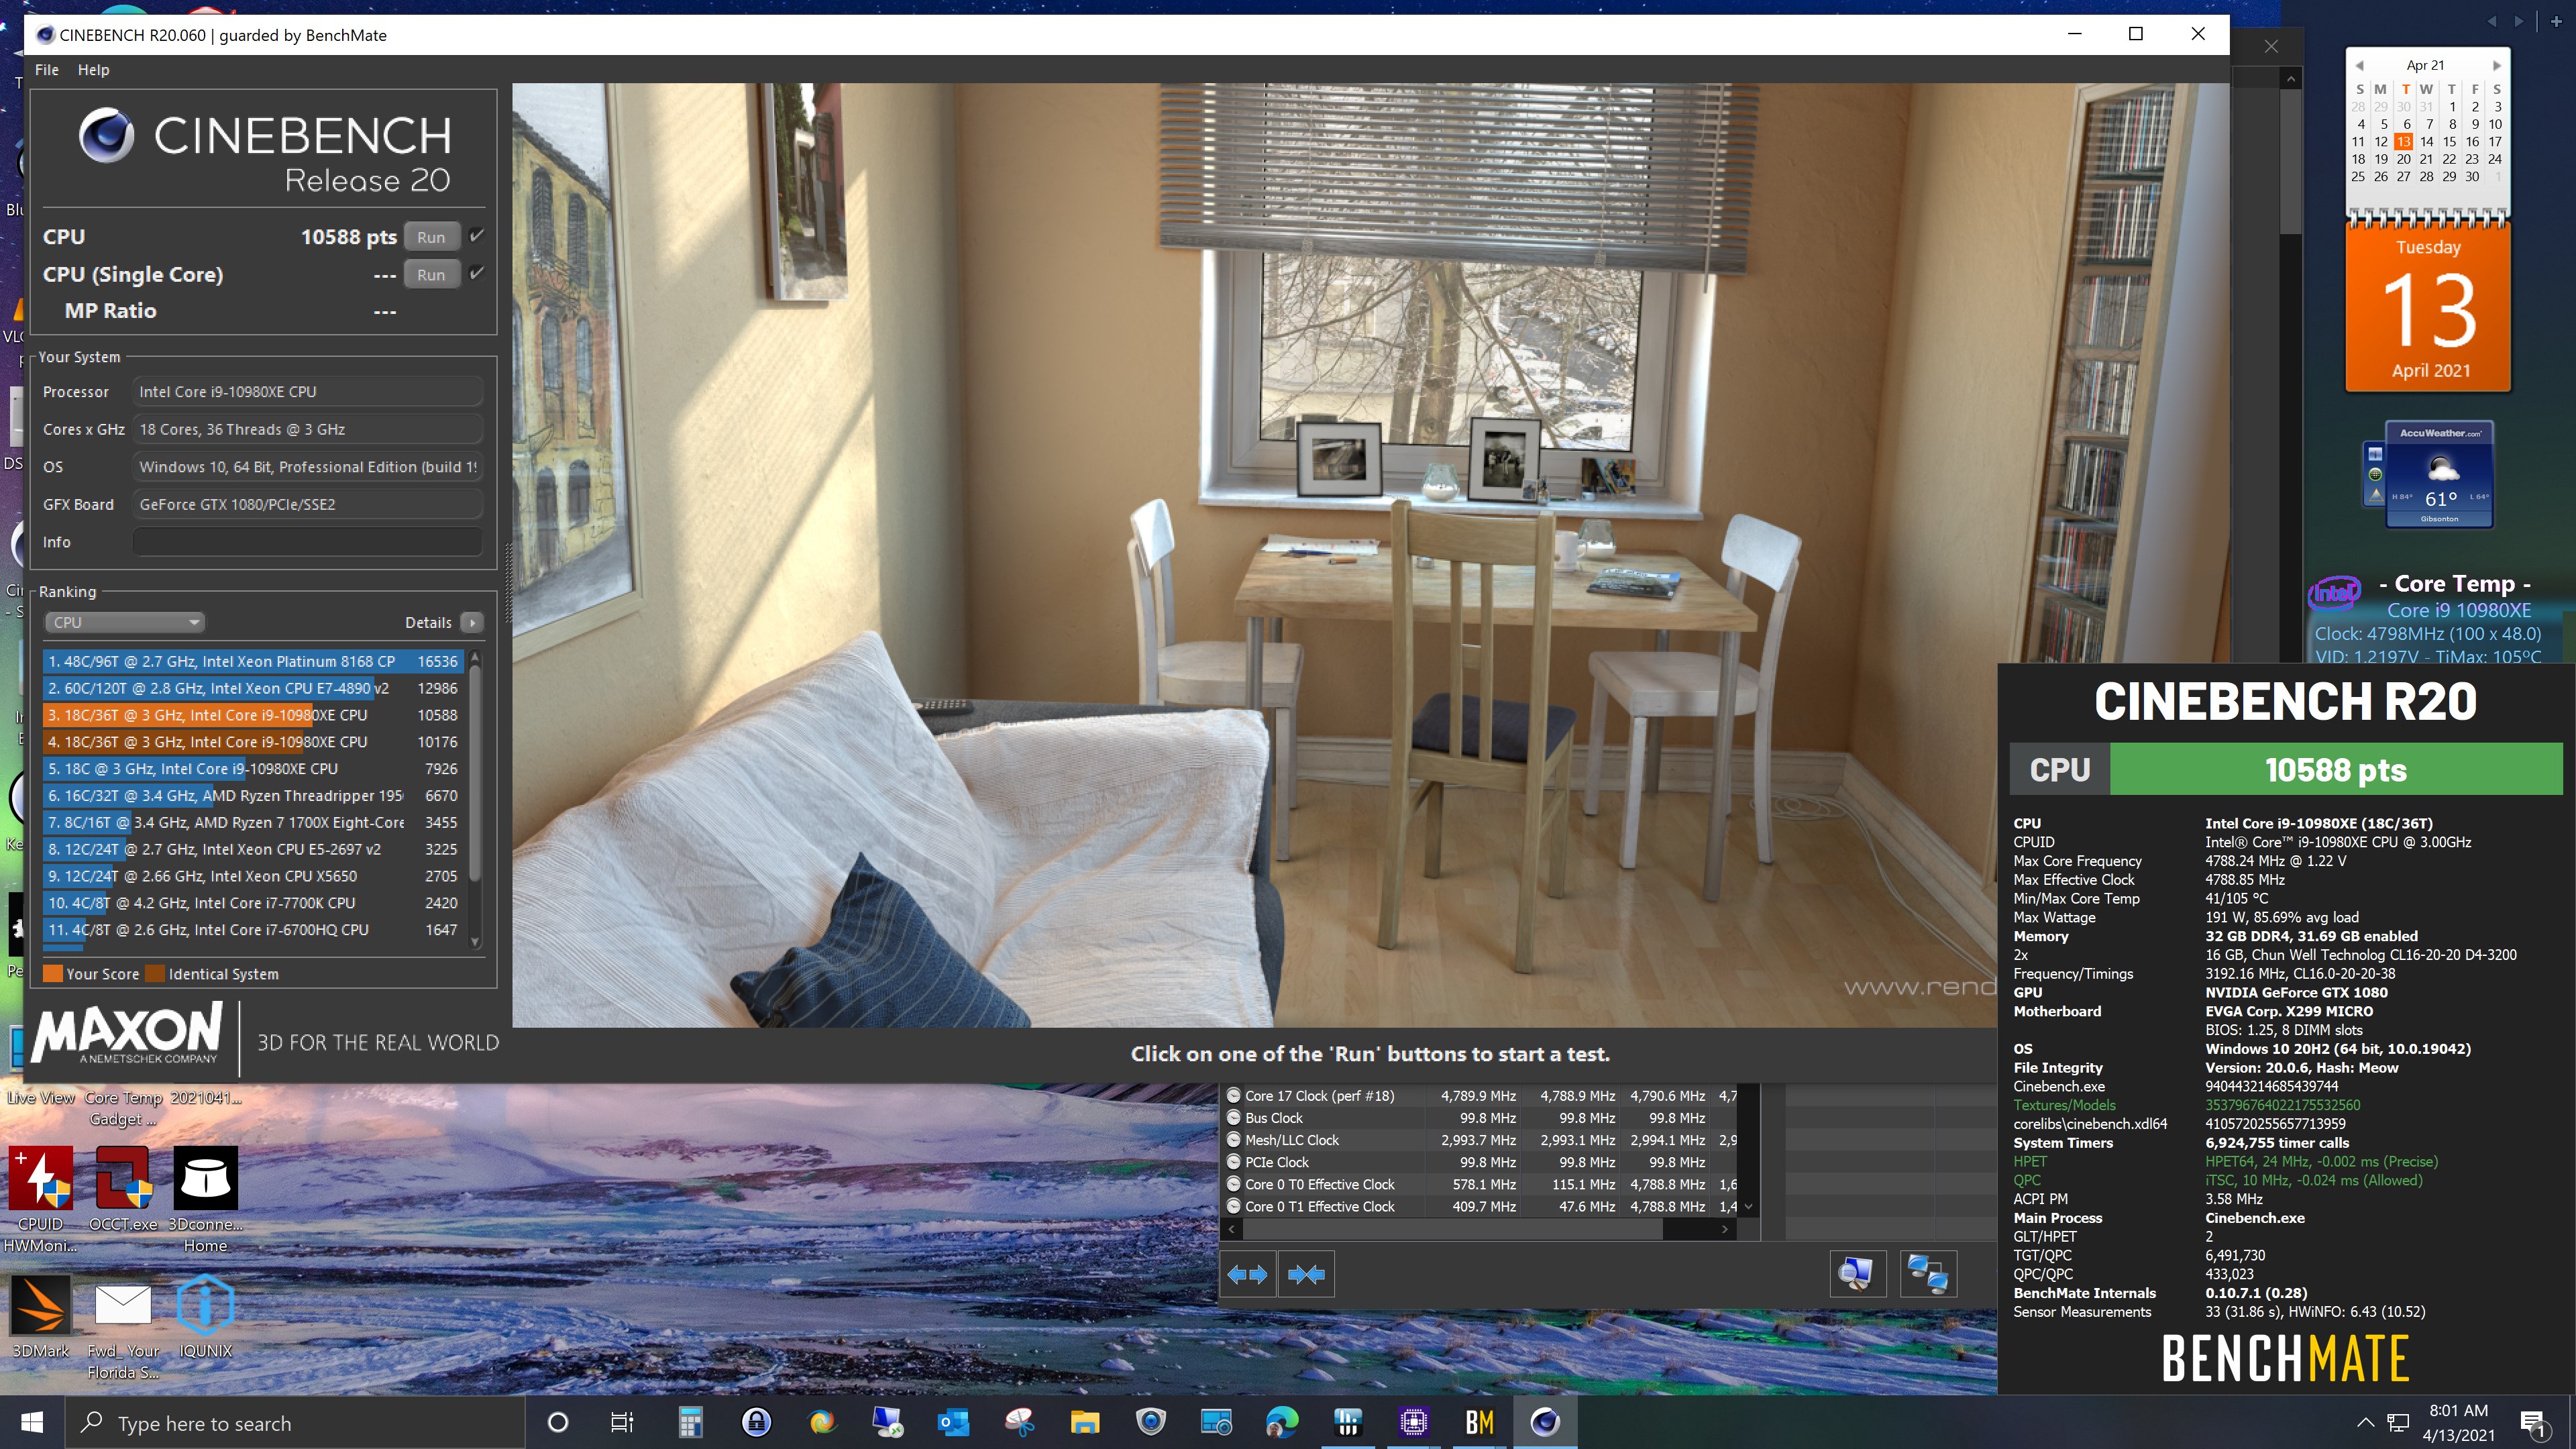
Task: Select ranking row Xeon E7-4890 v2
Action: 252,688
